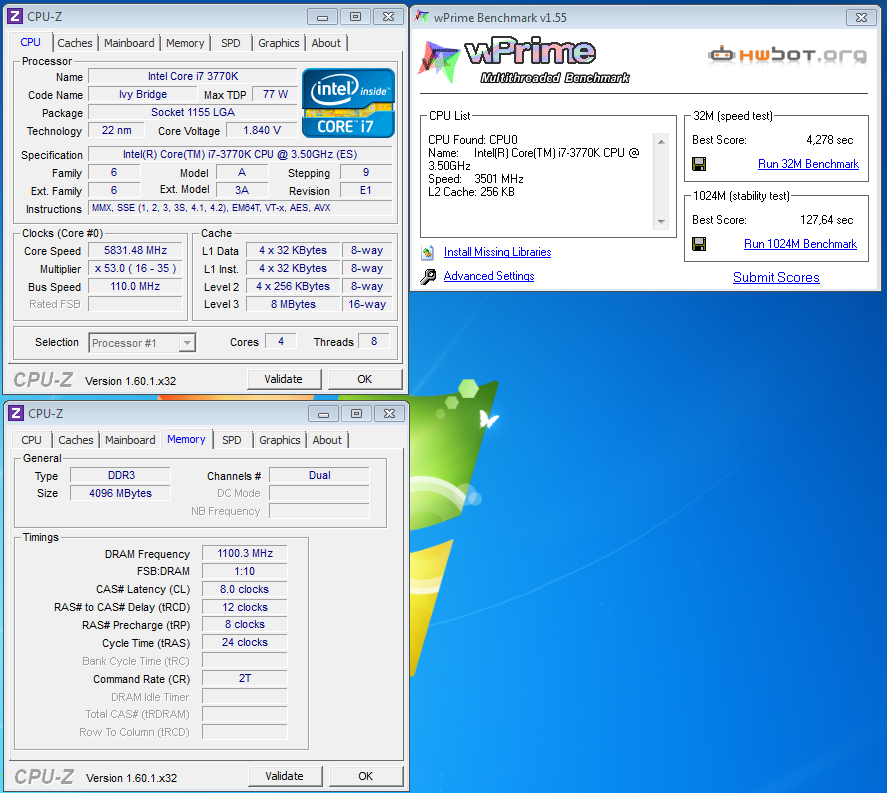Open Memory tab in top CPU-Z window

(185, 43)
